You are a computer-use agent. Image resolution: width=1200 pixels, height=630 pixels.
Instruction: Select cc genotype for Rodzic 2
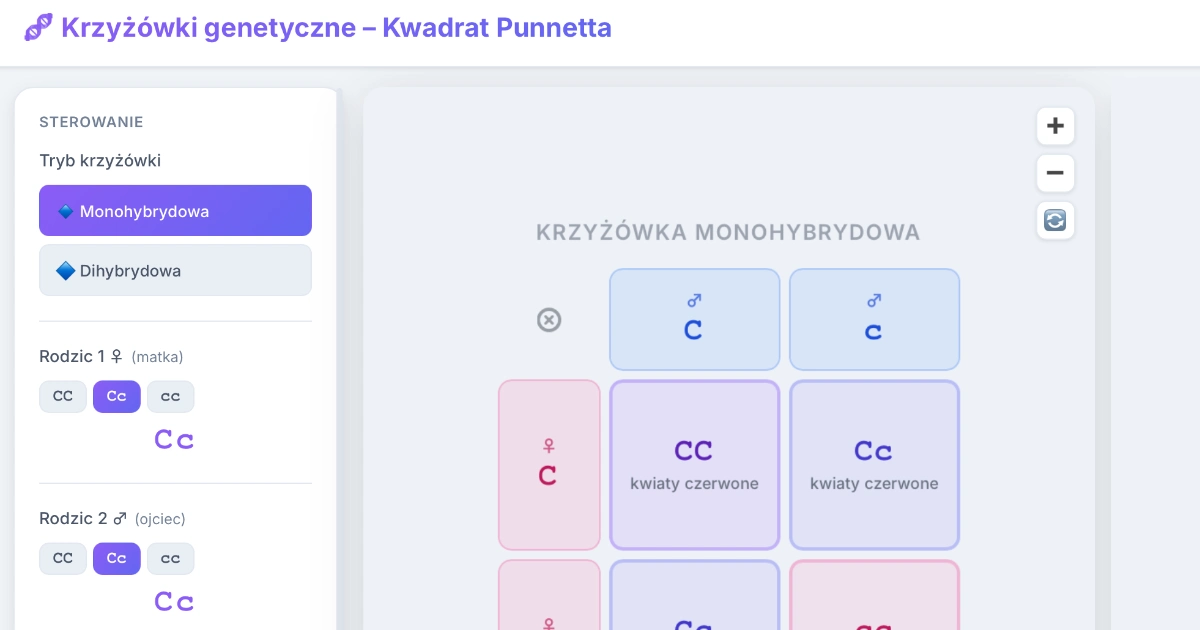170,558
